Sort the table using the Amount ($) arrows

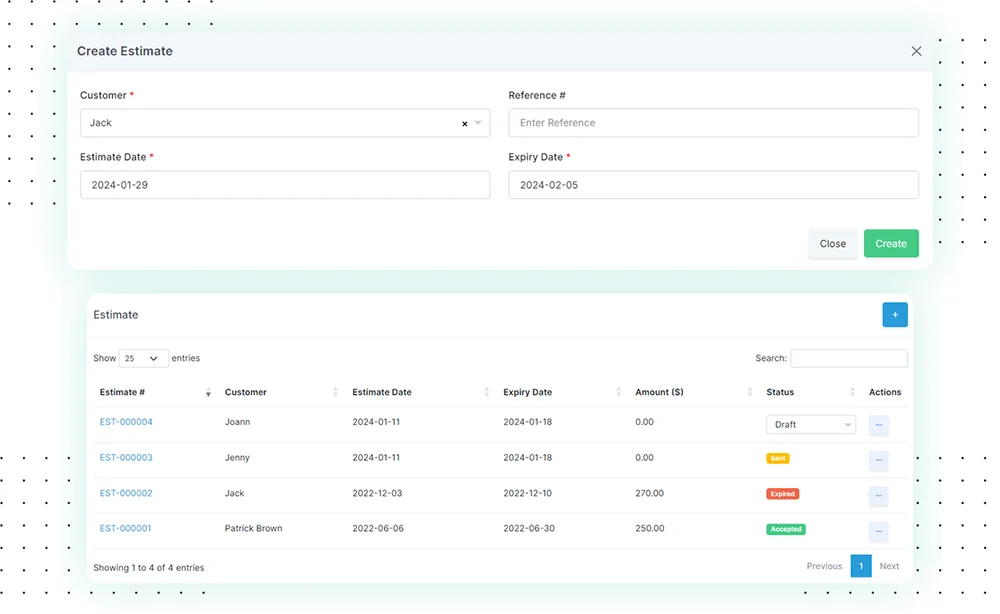[x=750, y=392]
